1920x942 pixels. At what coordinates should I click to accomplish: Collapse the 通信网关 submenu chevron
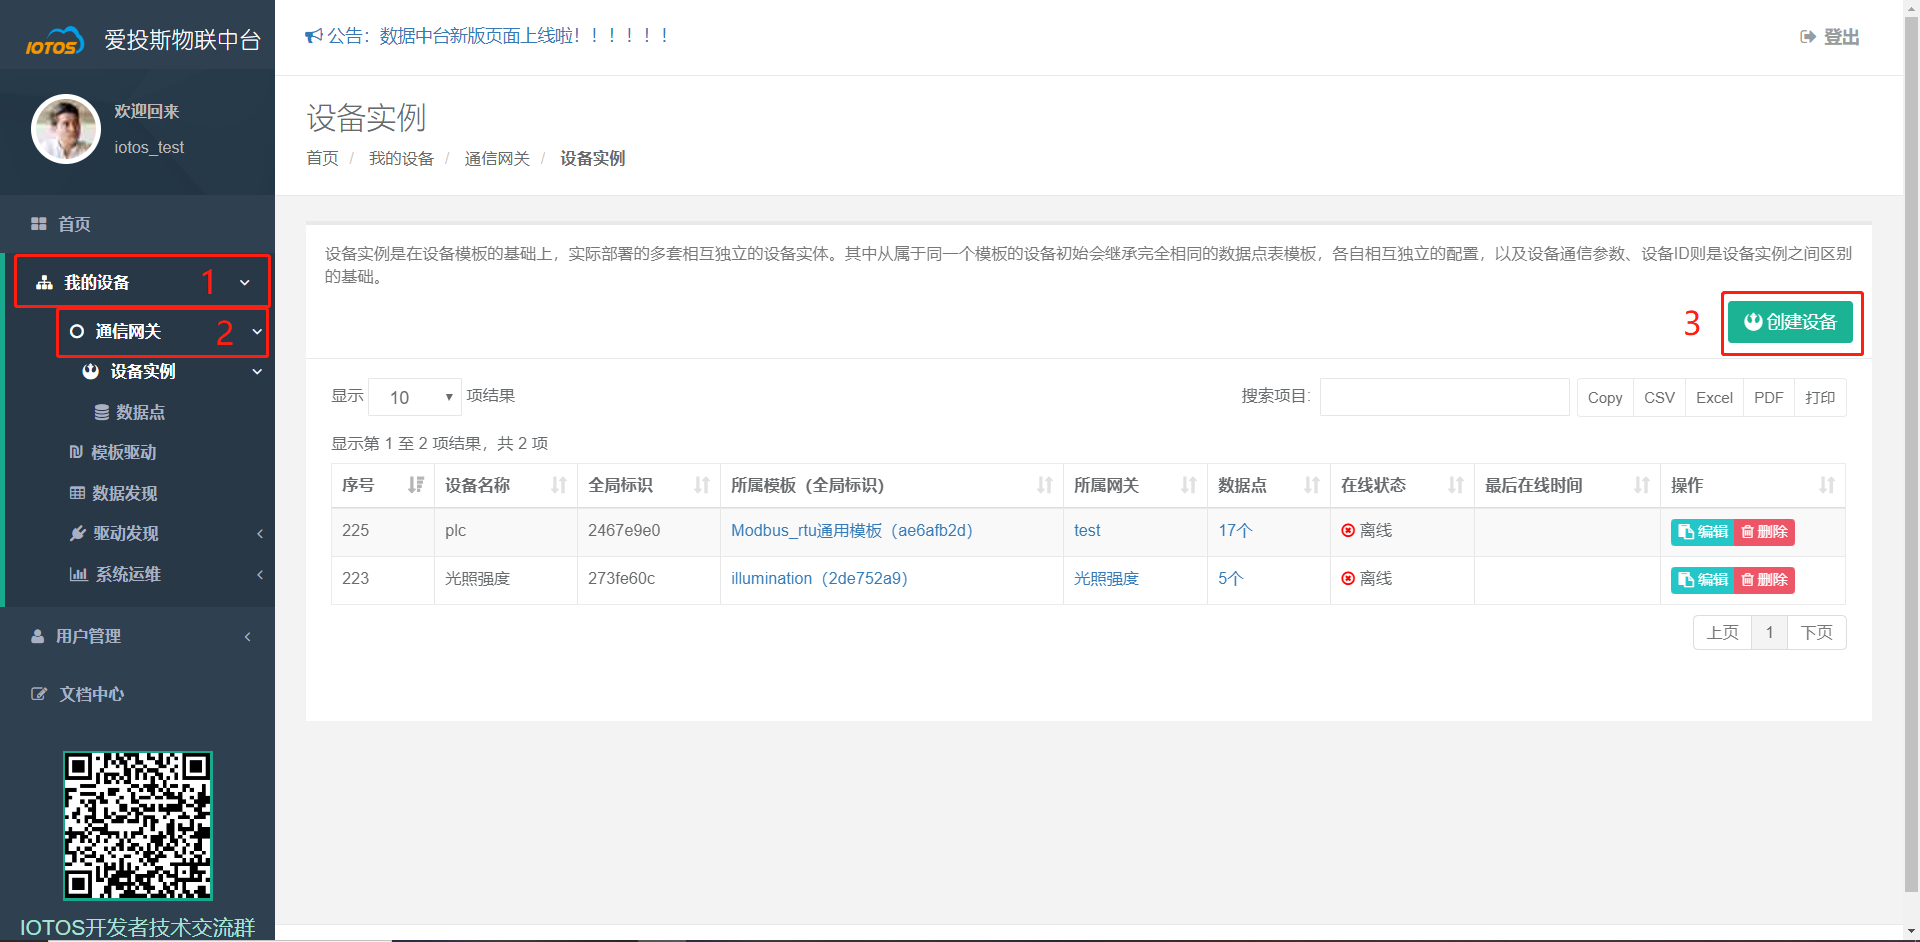point(257,332)
